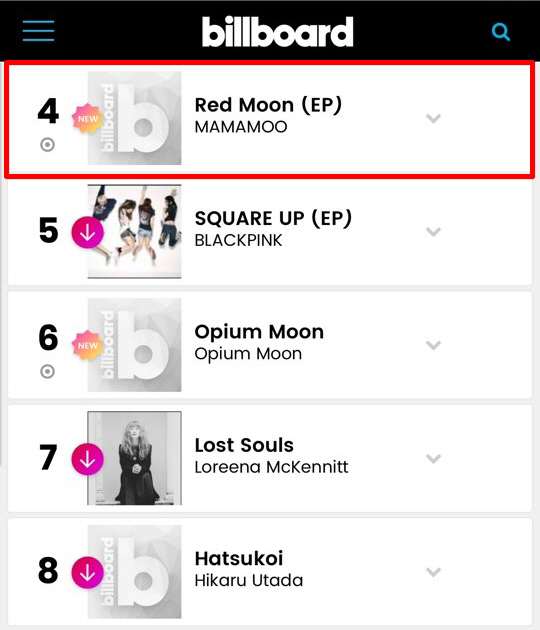Open the SQUARE UP album cover thumbnail
The height and width of the screenshot is (630, 540).
[135, 231]
